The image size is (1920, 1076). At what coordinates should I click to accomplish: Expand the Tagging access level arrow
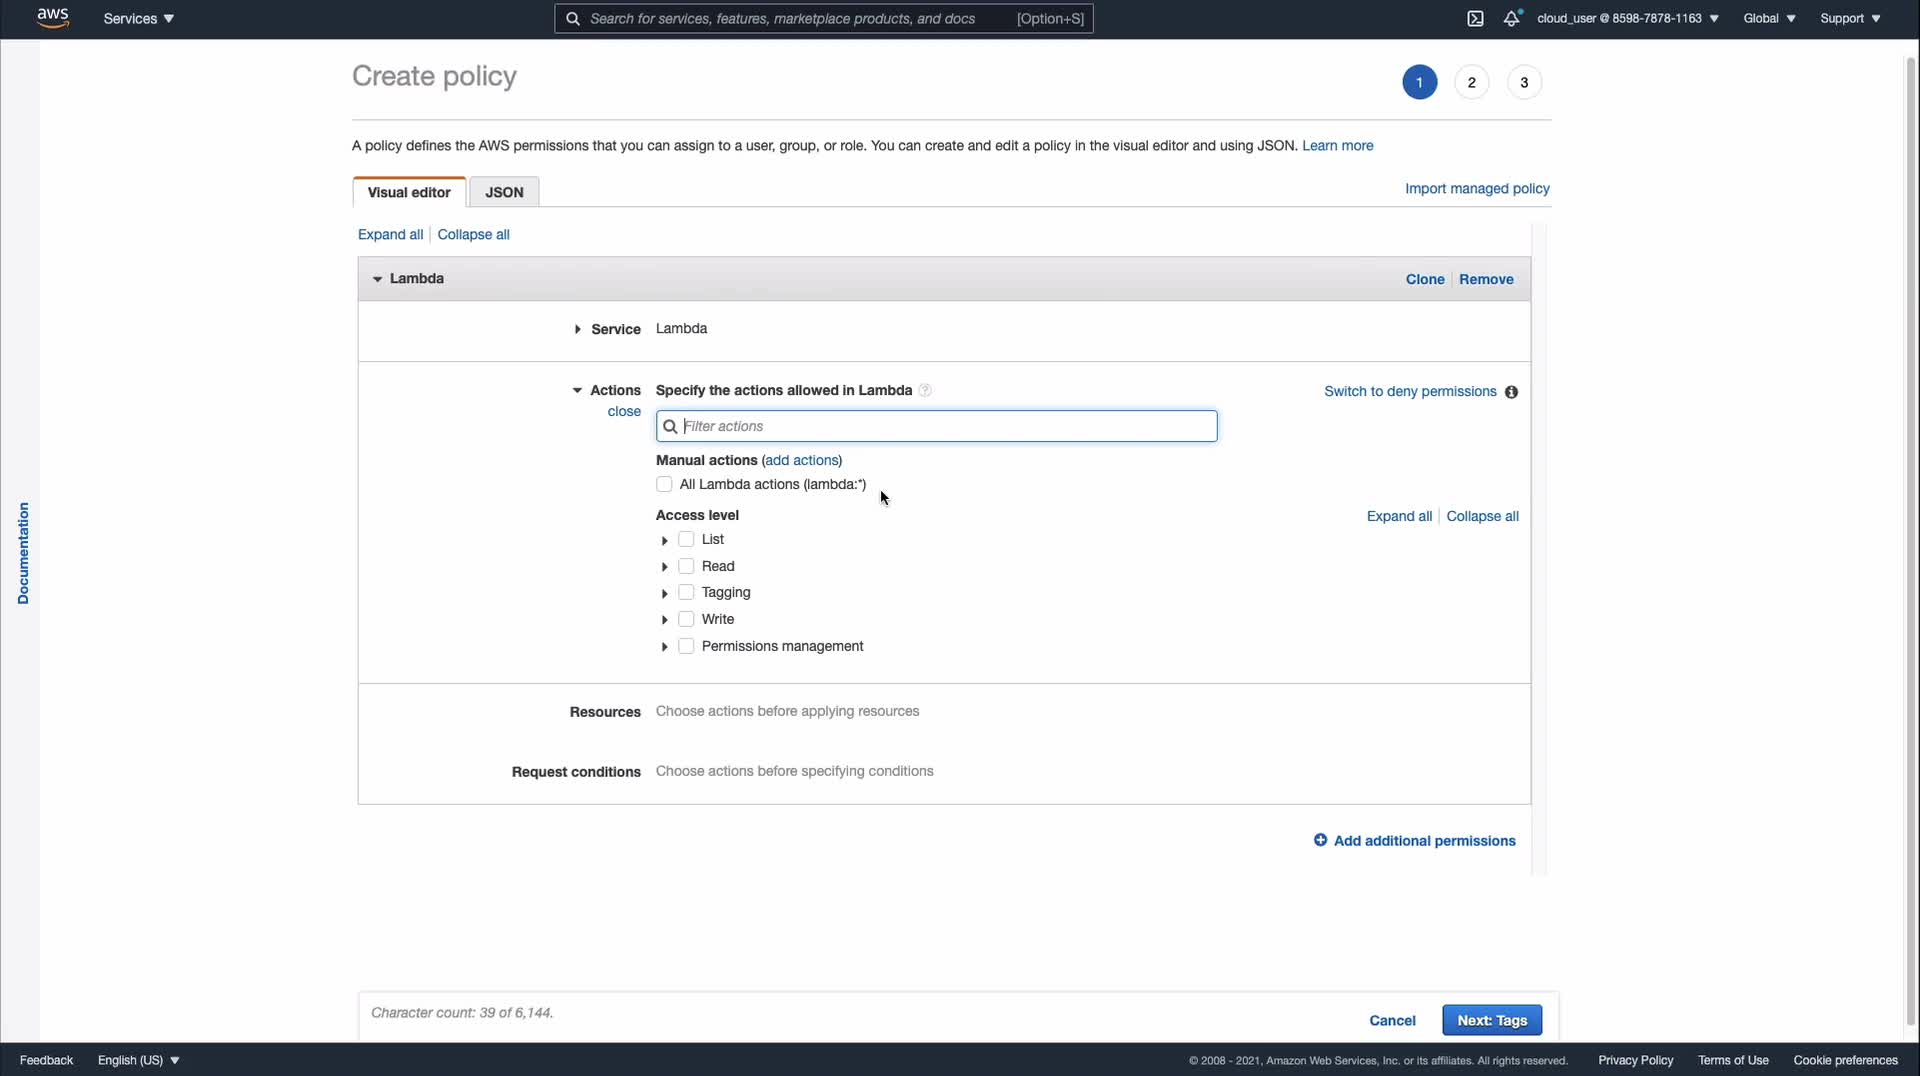pyautogui.click(x=664, y=593)
